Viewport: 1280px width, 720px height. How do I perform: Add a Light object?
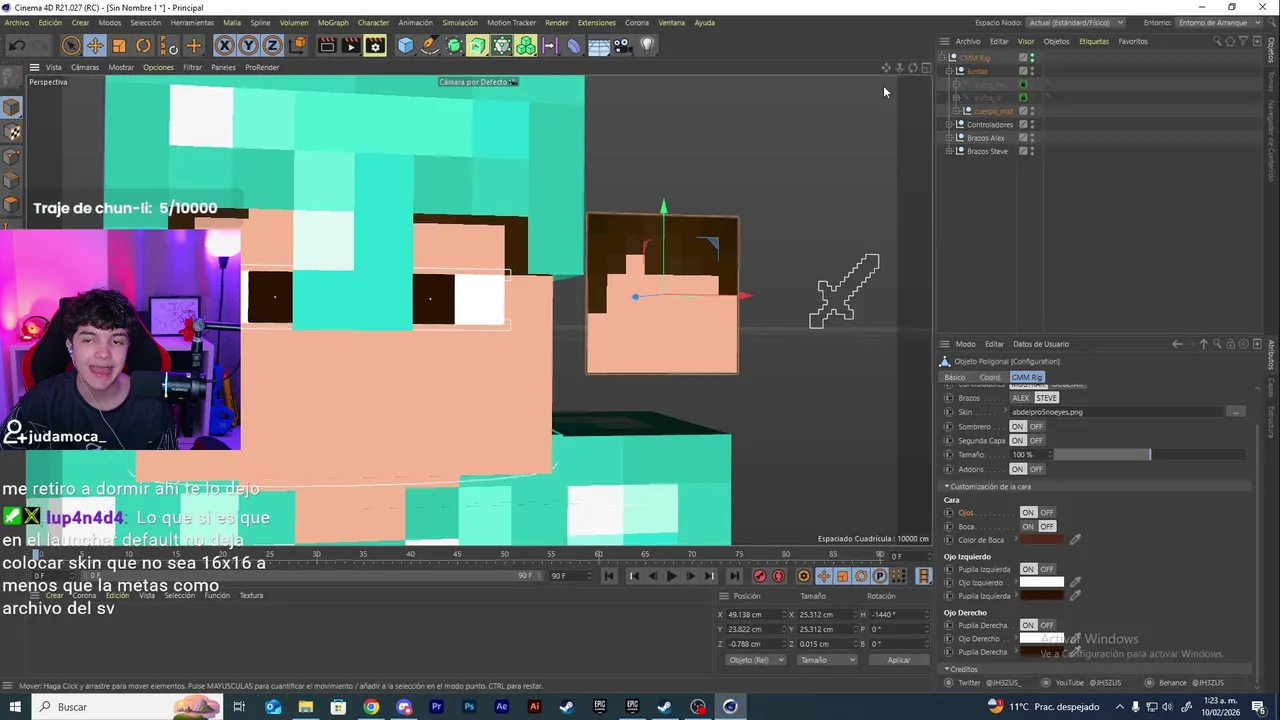(x=647, y=45)
